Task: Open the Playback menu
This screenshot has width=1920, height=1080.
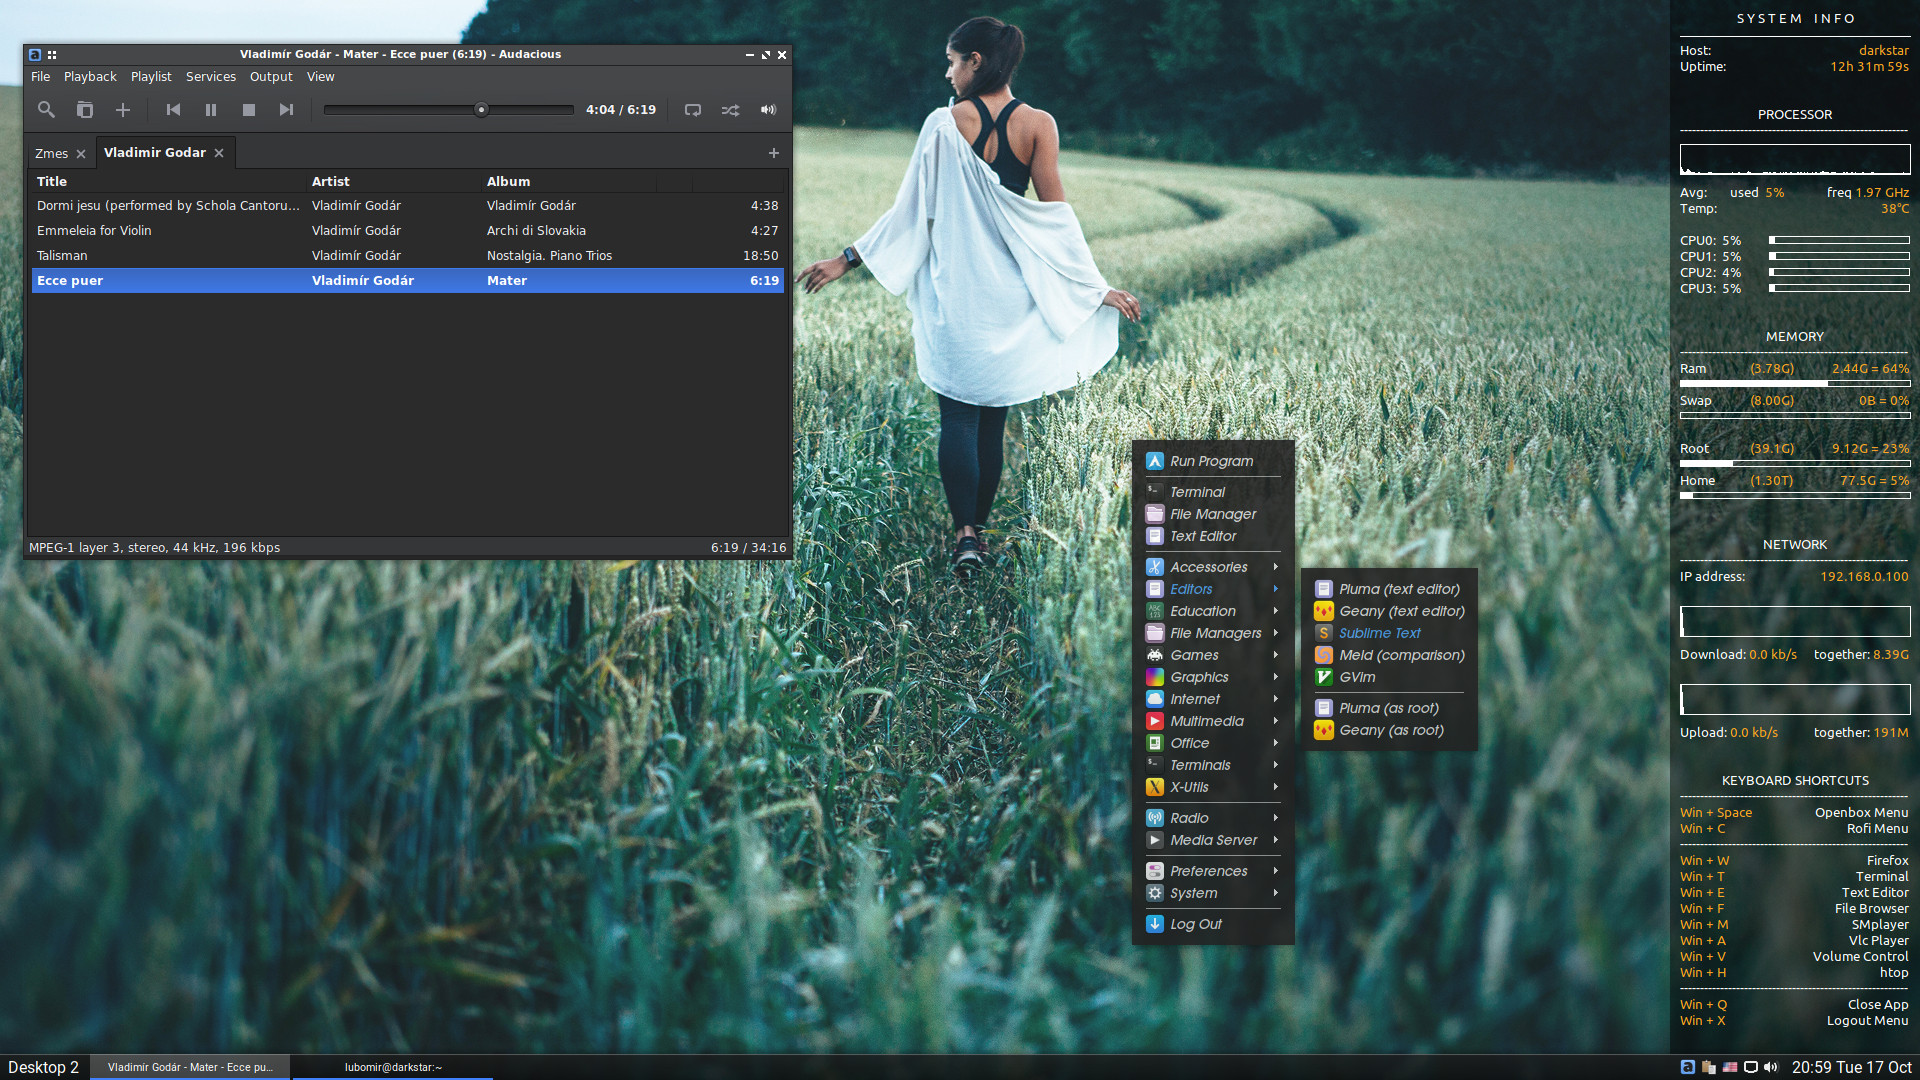Action: [90, 77]
